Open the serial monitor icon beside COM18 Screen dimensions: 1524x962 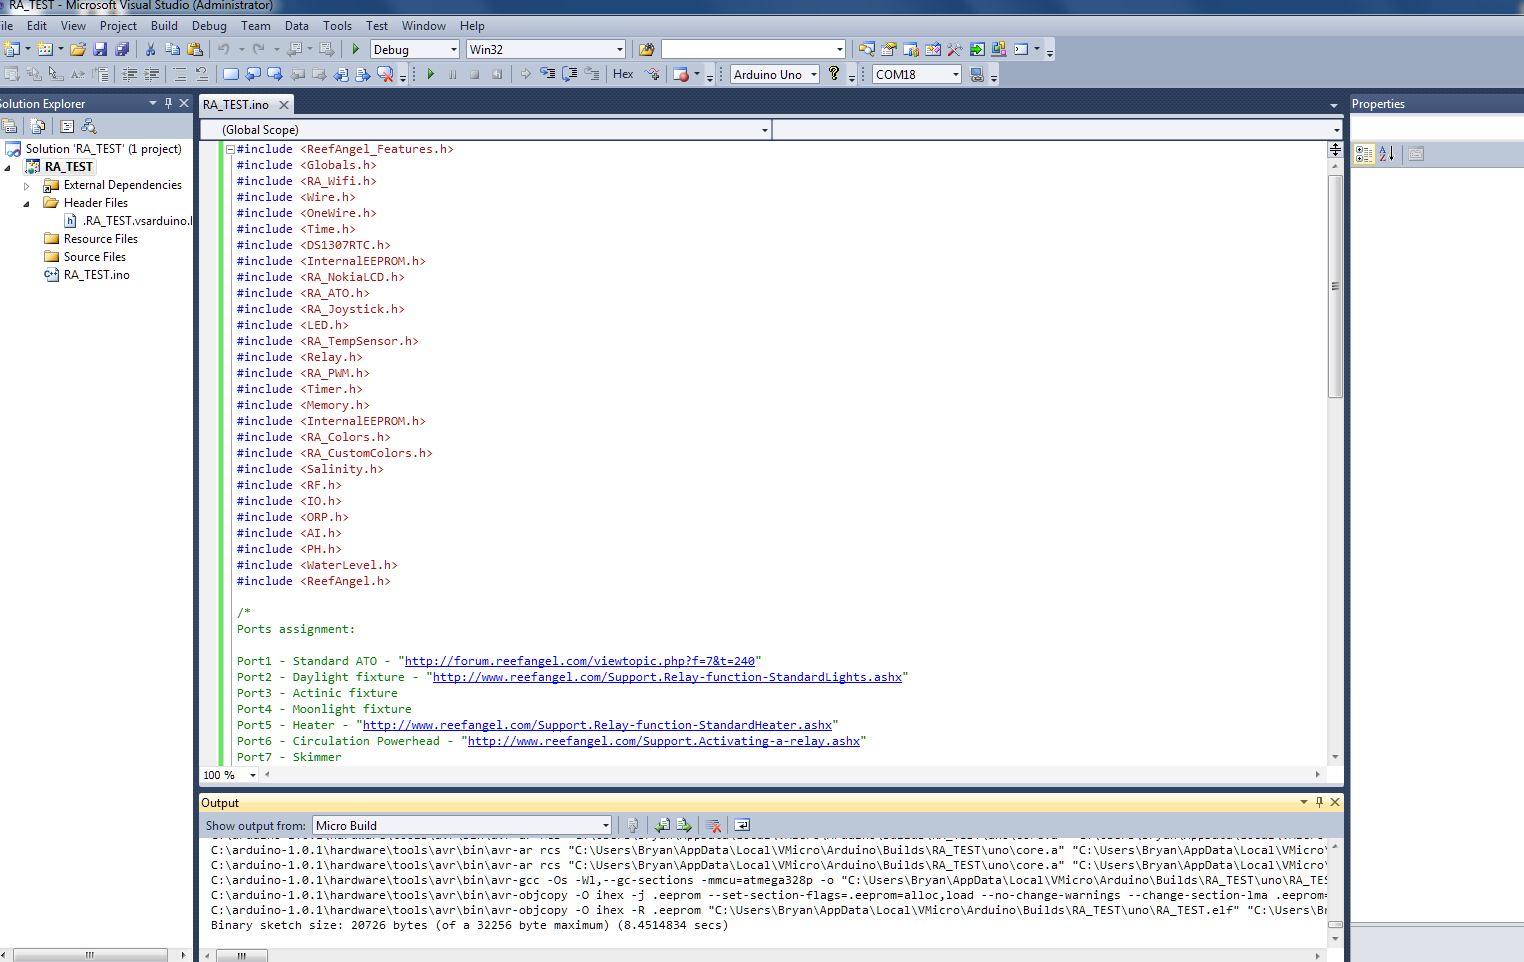click(x=977, y=74)
